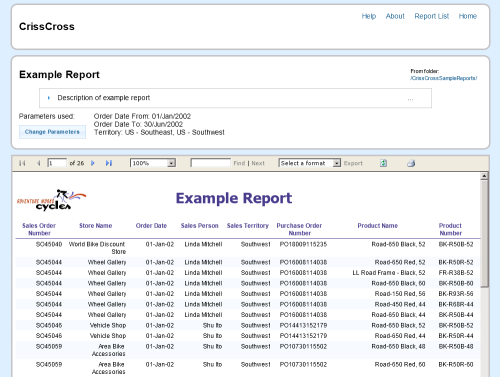Click the CrissCross site title

(x=47, y=26)
